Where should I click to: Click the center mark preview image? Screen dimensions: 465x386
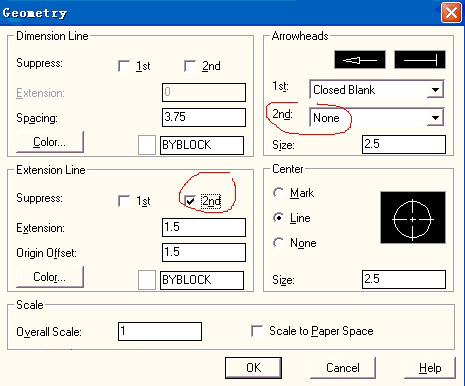coord(413,217)
